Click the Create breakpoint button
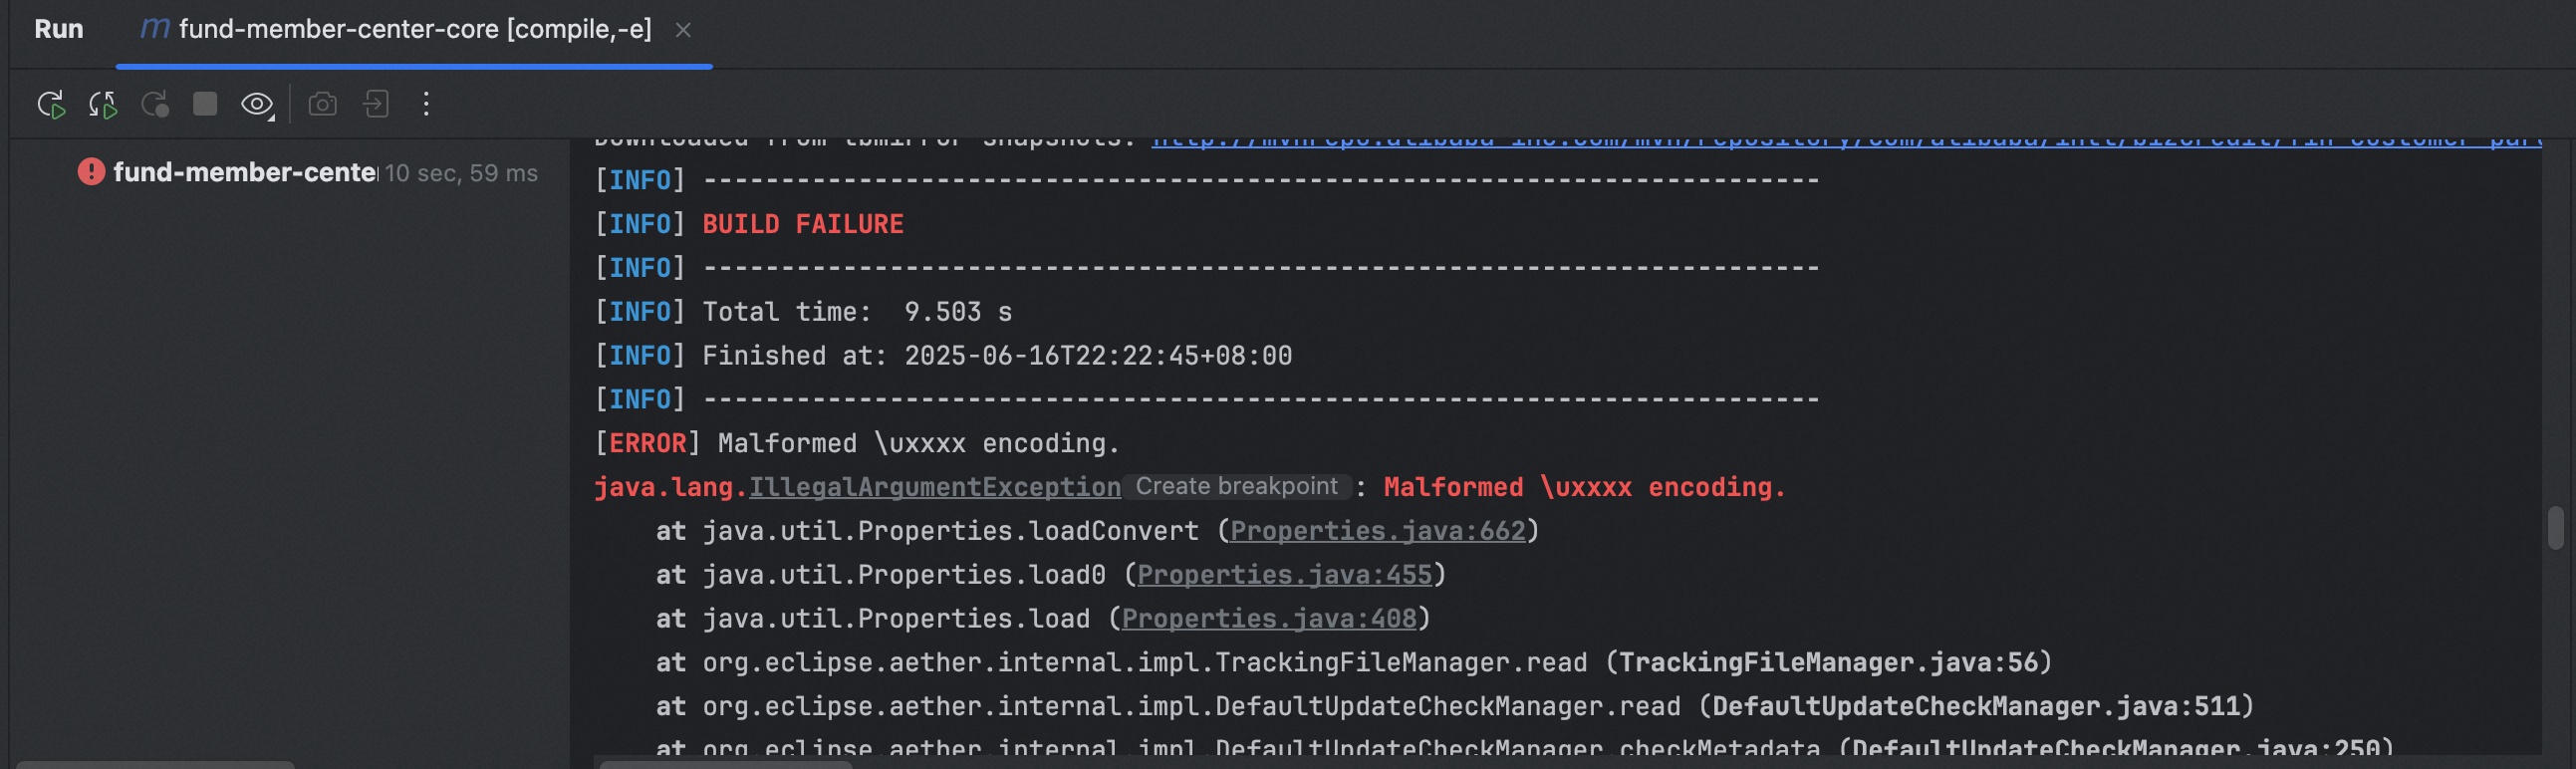This screenshot has width=2576, height=769. (1236, 486)
